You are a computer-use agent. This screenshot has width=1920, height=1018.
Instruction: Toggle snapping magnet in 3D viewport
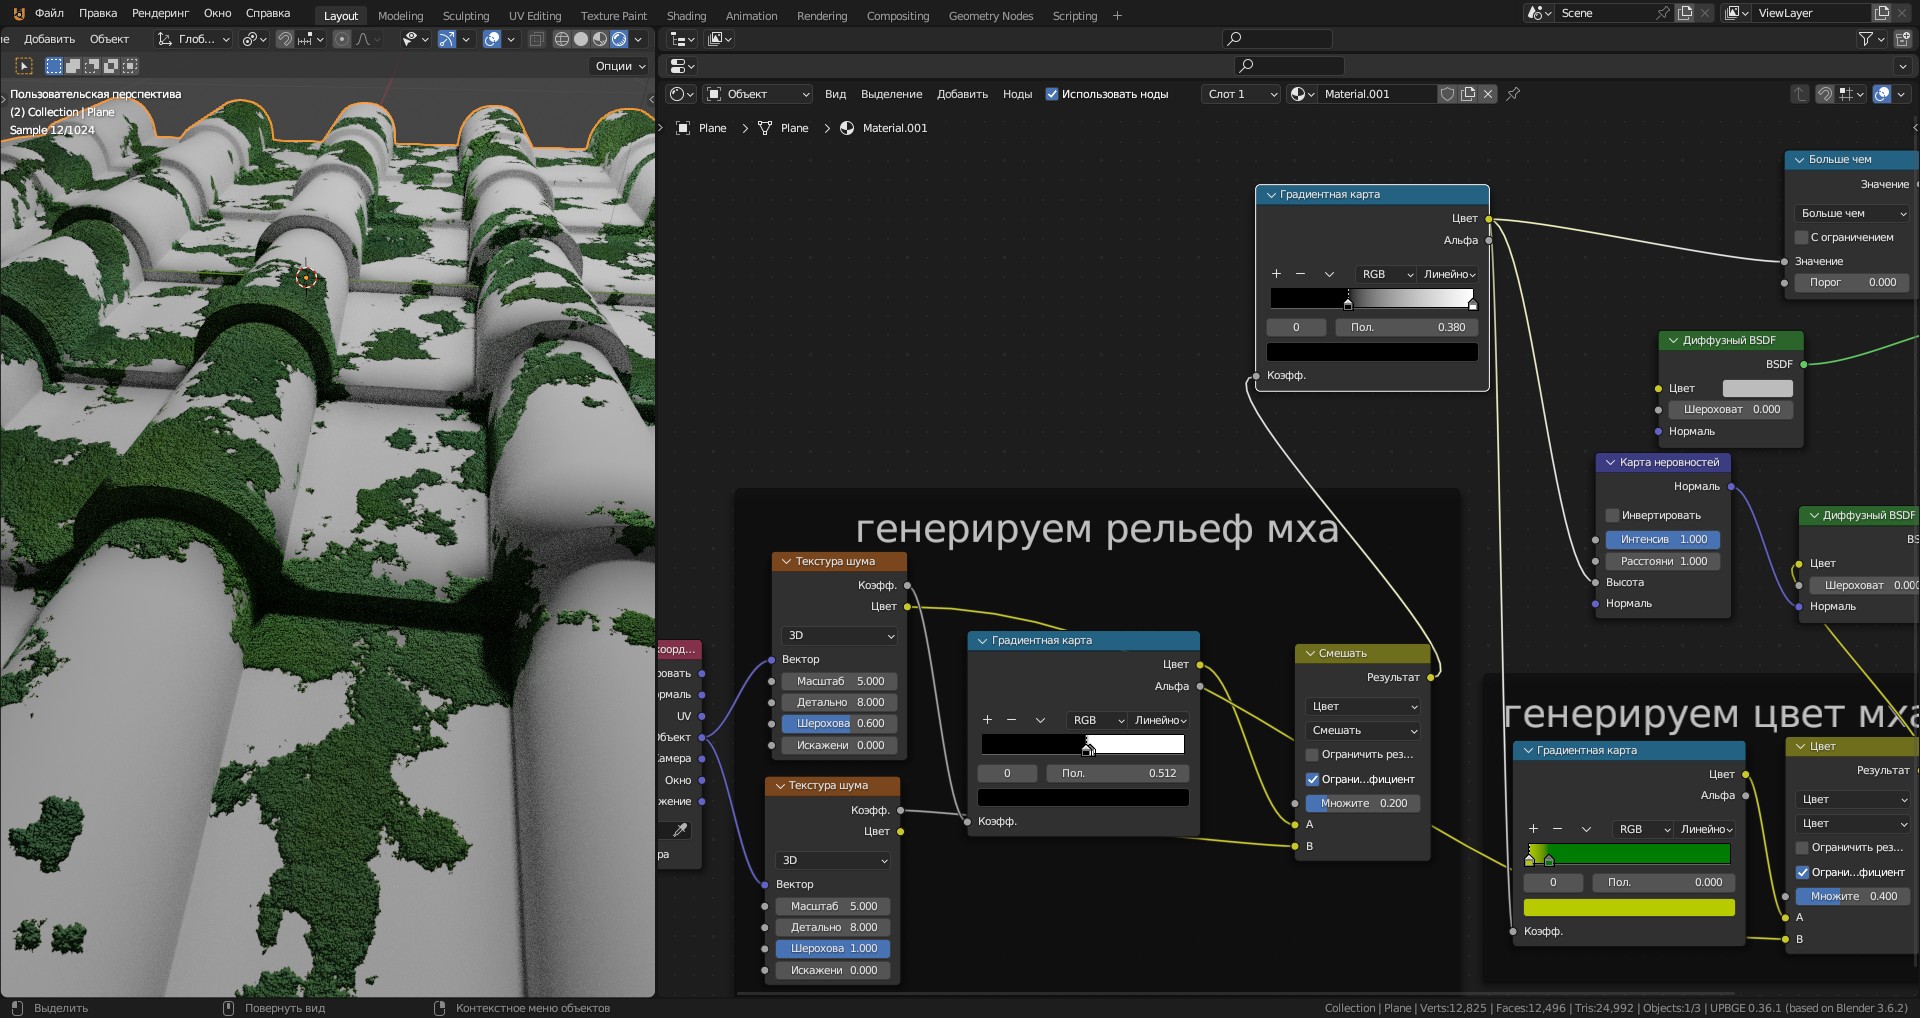pos(285,39)
